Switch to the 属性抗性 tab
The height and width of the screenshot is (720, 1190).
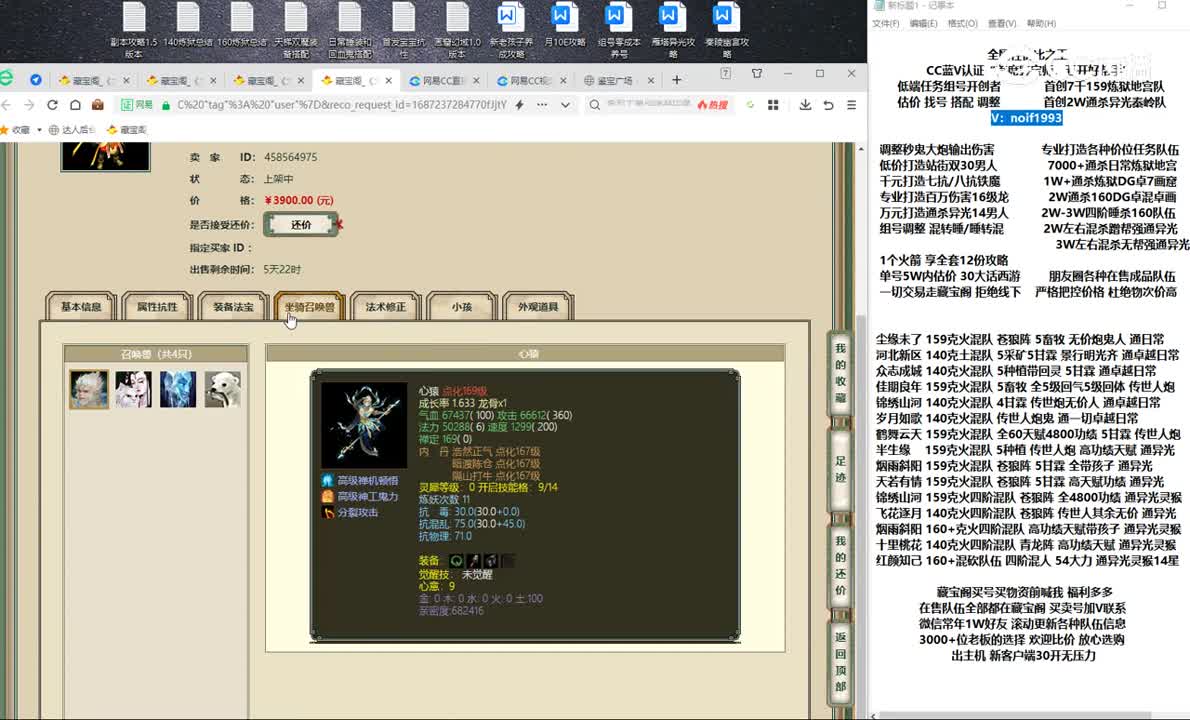pos(157,307)
